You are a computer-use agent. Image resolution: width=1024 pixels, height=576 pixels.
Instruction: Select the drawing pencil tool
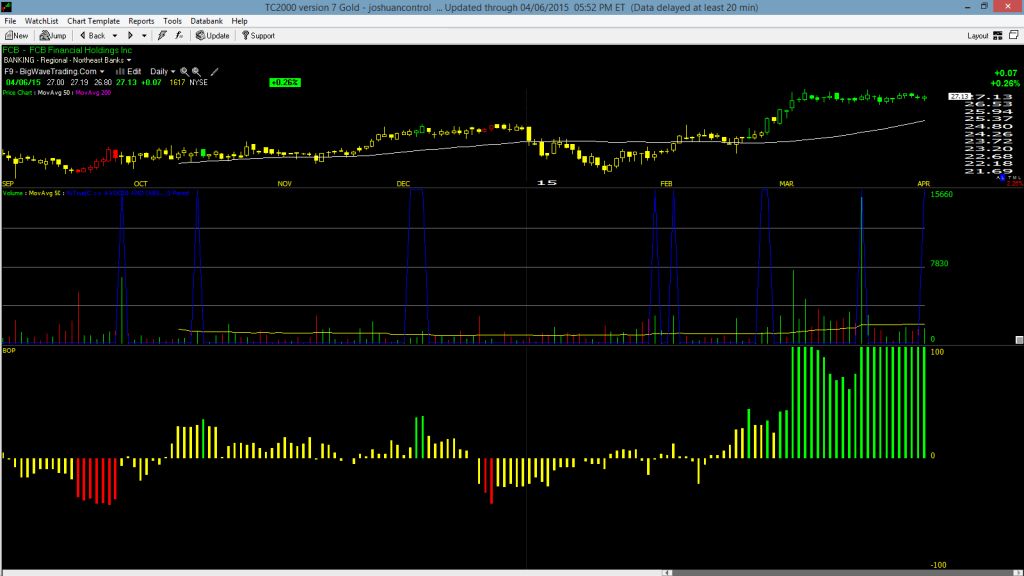pos(214,72)
